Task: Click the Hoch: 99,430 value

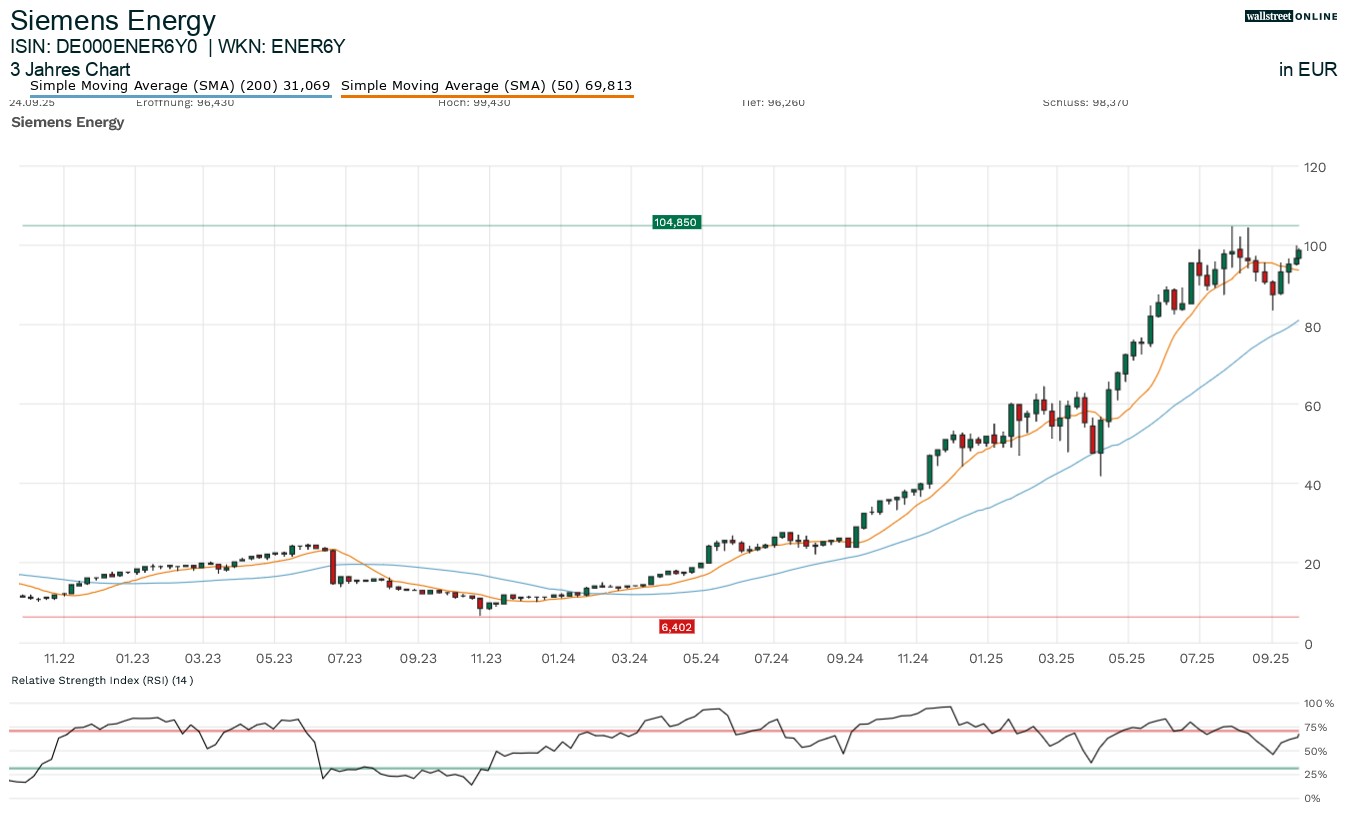Action: click(474, 102)
